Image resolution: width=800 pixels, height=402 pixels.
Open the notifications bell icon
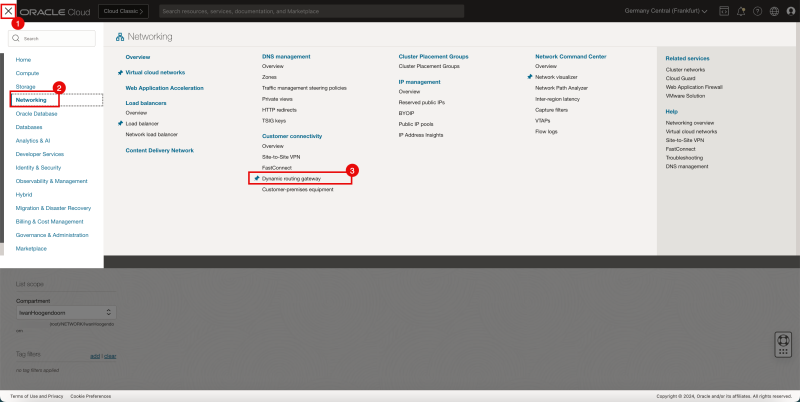tap(740, 10)
